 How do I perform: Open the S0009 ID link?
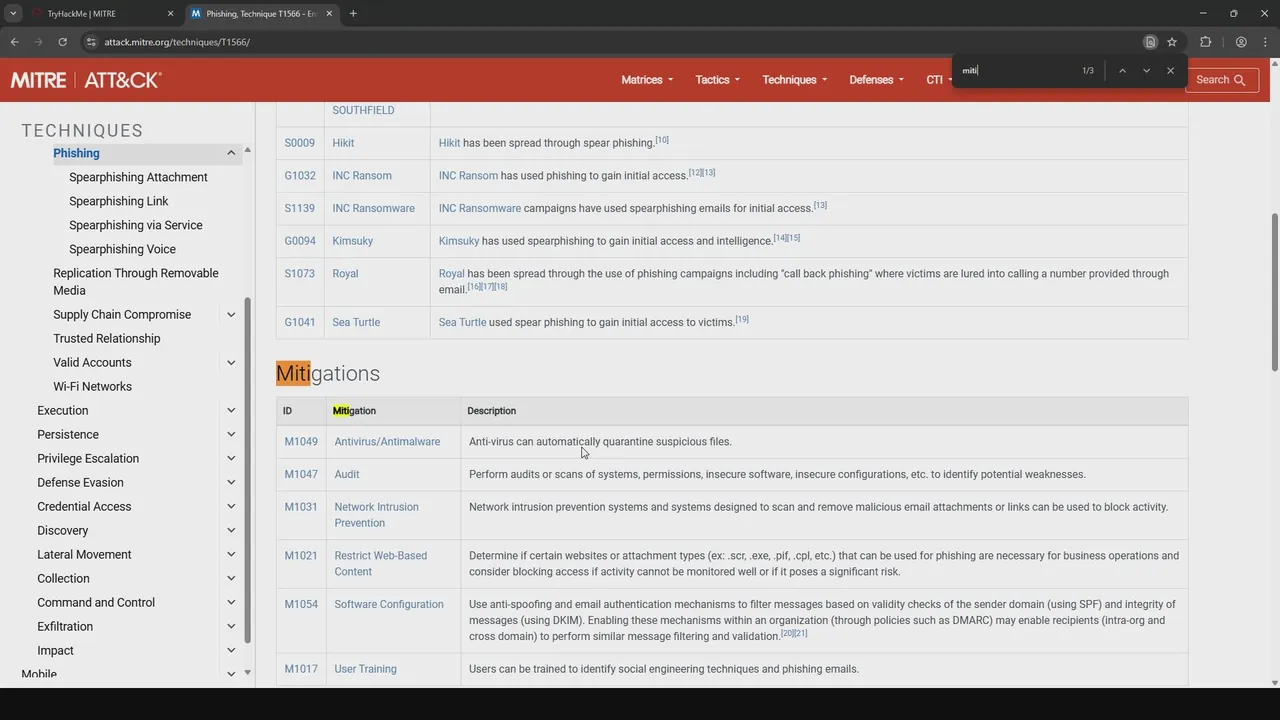click(299, 143)
